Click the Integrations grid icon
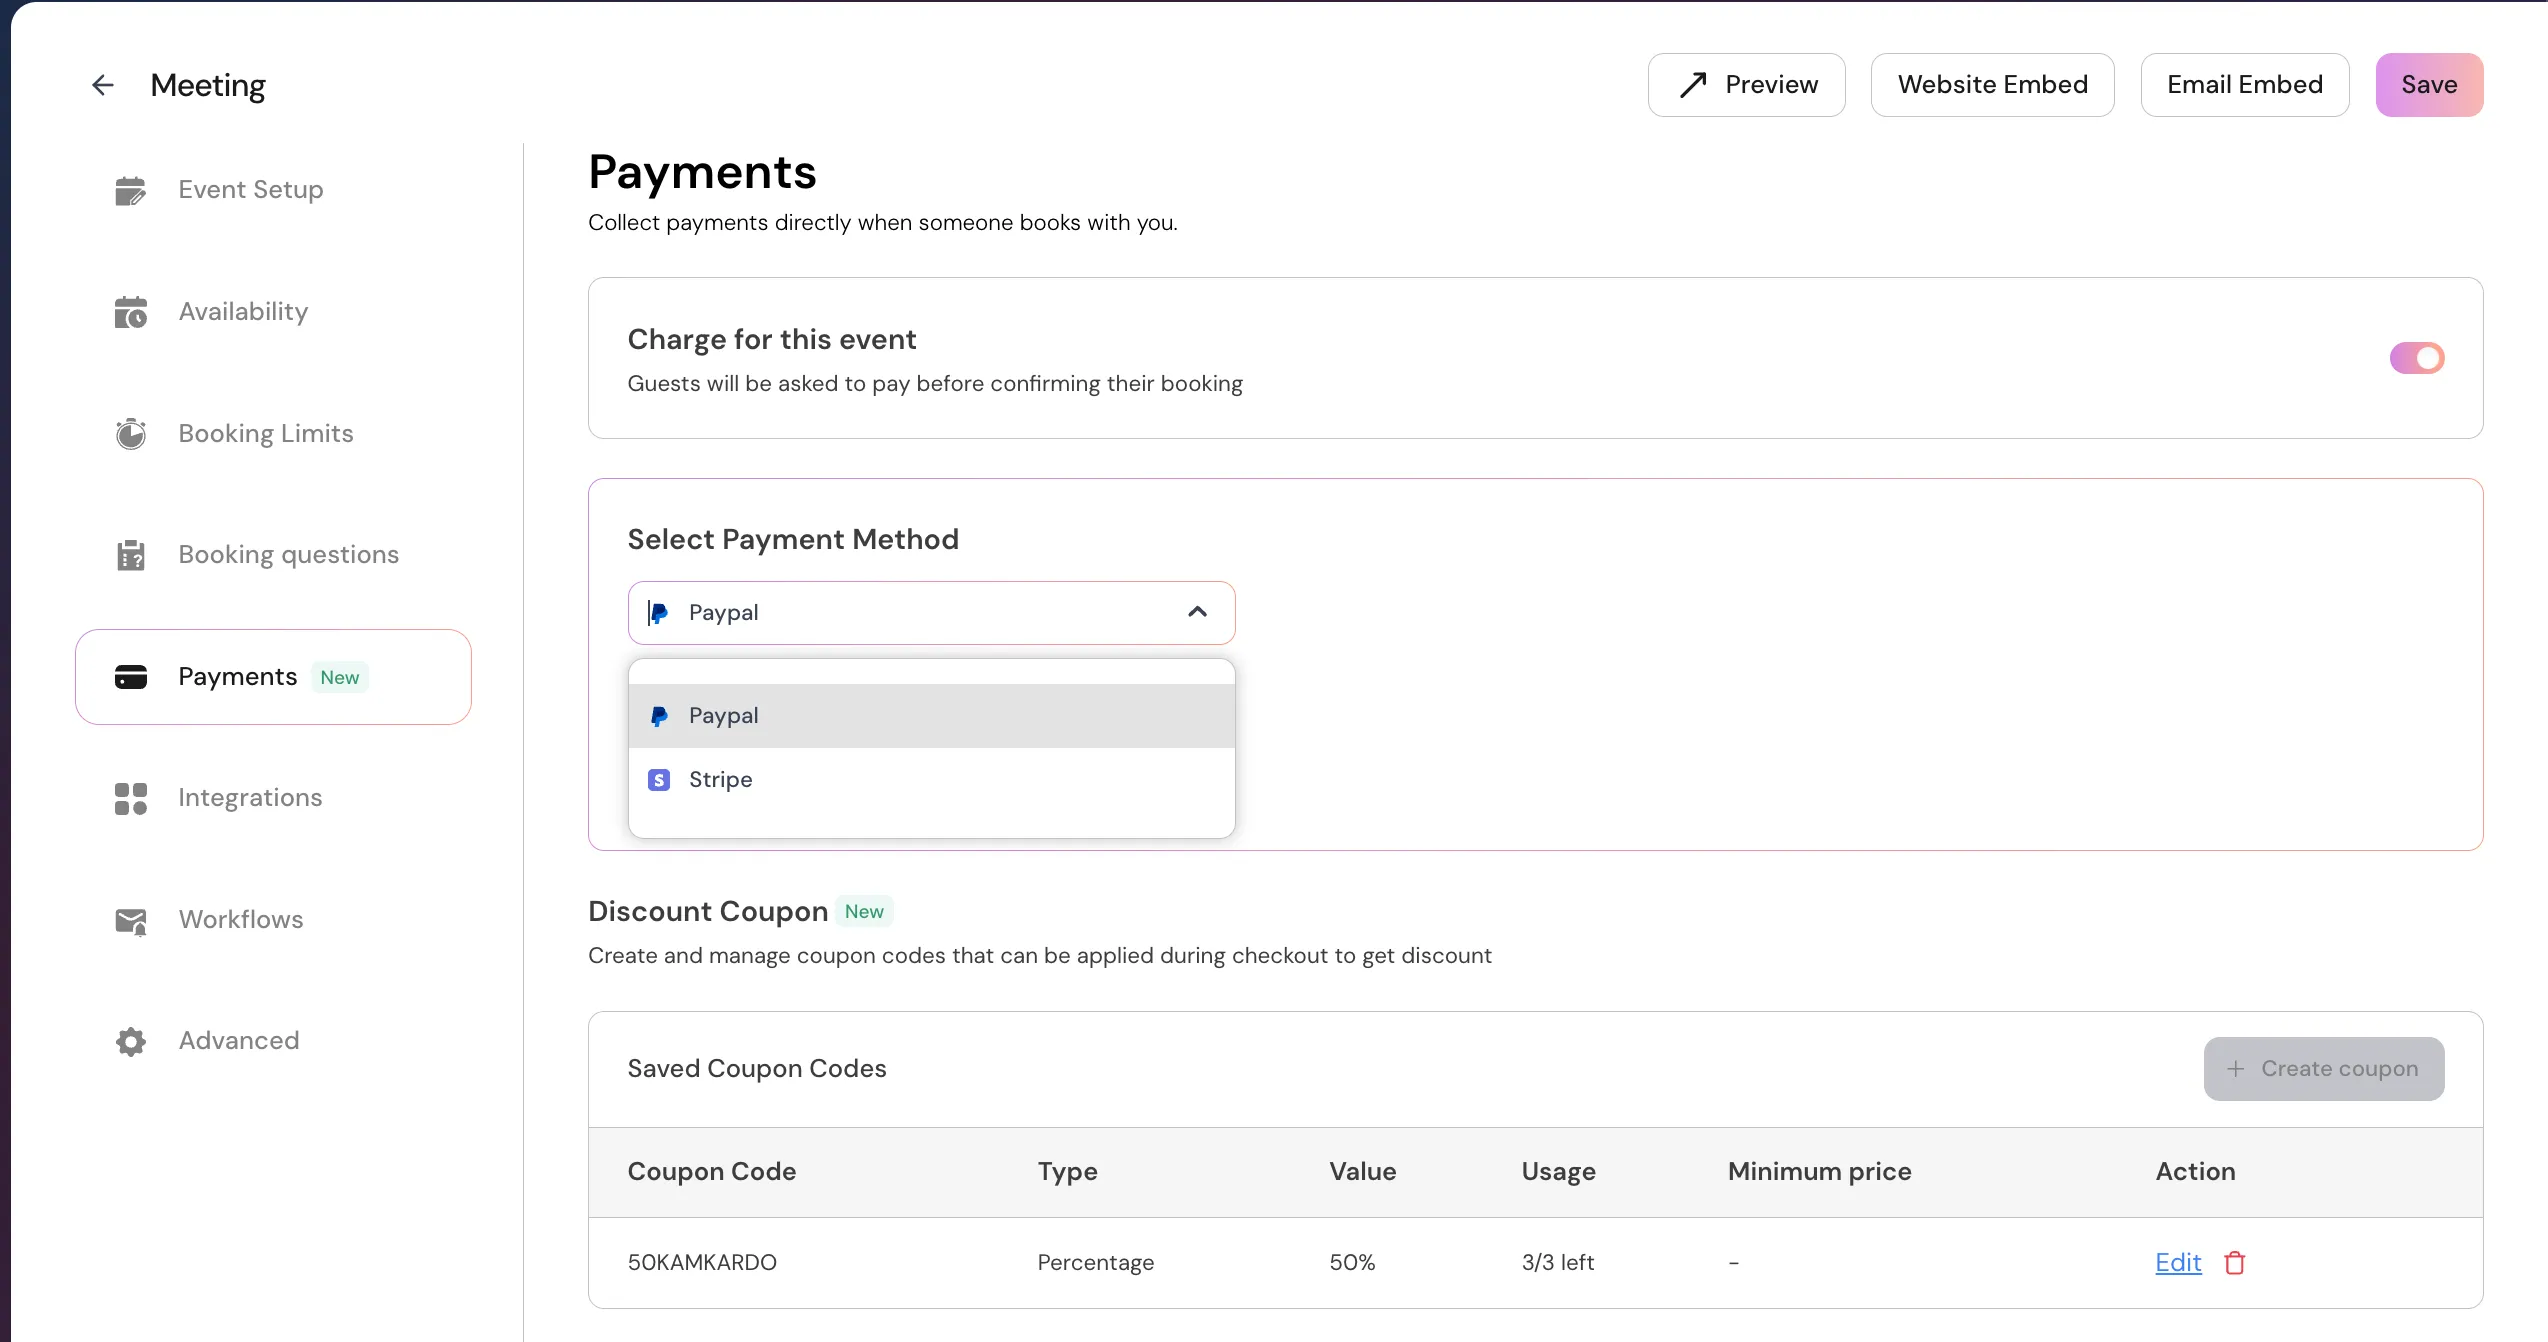The height and width of the screenshot is (1342, 2548). (x=130, y=798)
